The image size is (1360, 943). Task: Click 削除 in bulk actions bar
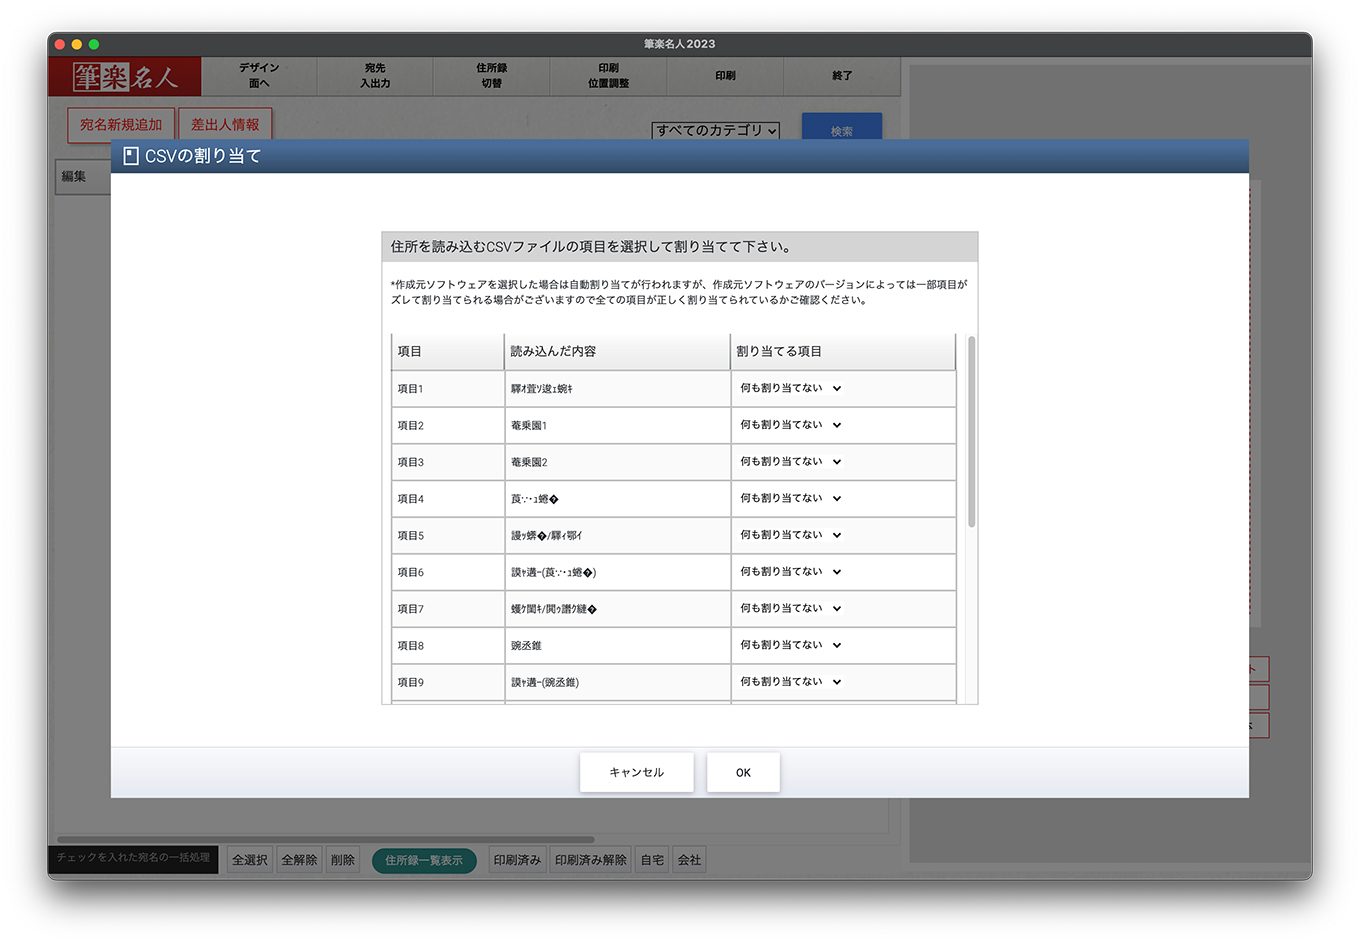(343, 860)
